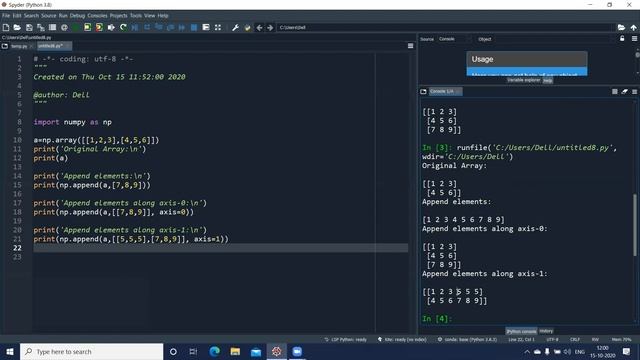The image size is (640, 360).
Task: Run the file with the green play icon
Action: (76, 27)
